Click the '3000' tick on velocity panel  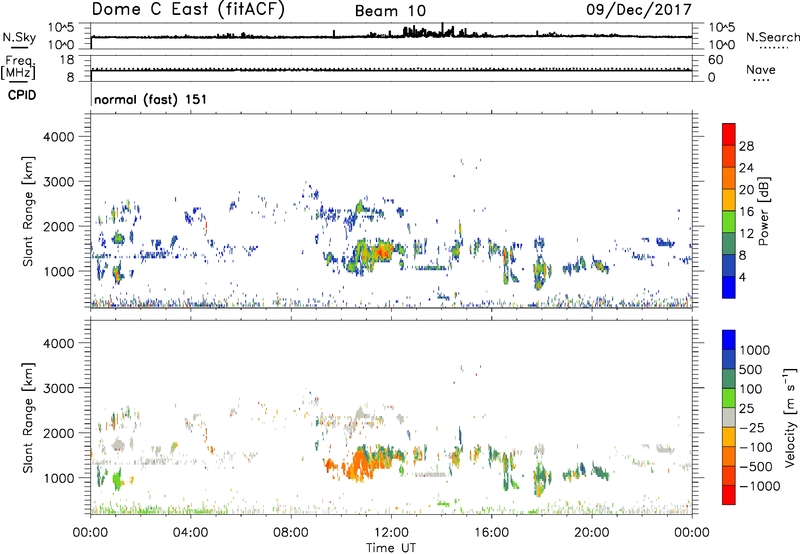59,388
